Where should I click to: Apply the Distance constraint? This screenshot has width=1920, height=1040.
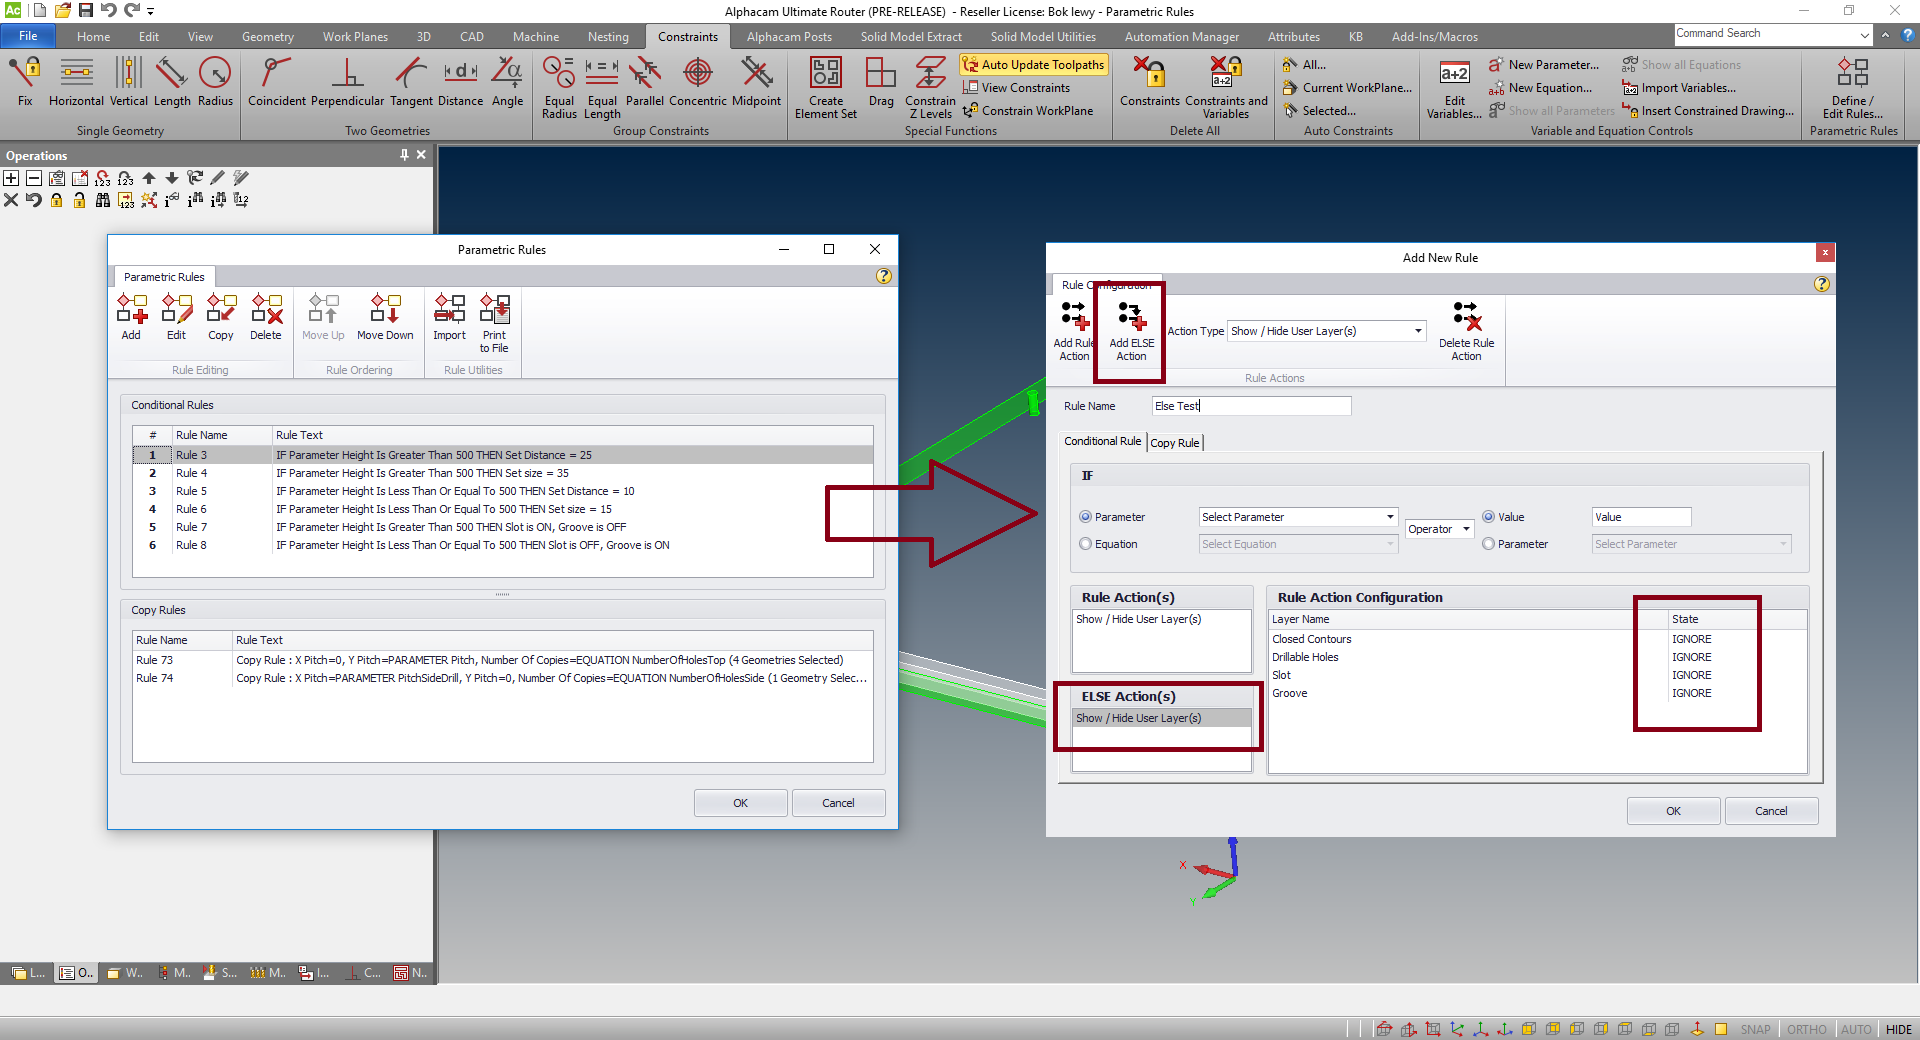click(460, 82)
